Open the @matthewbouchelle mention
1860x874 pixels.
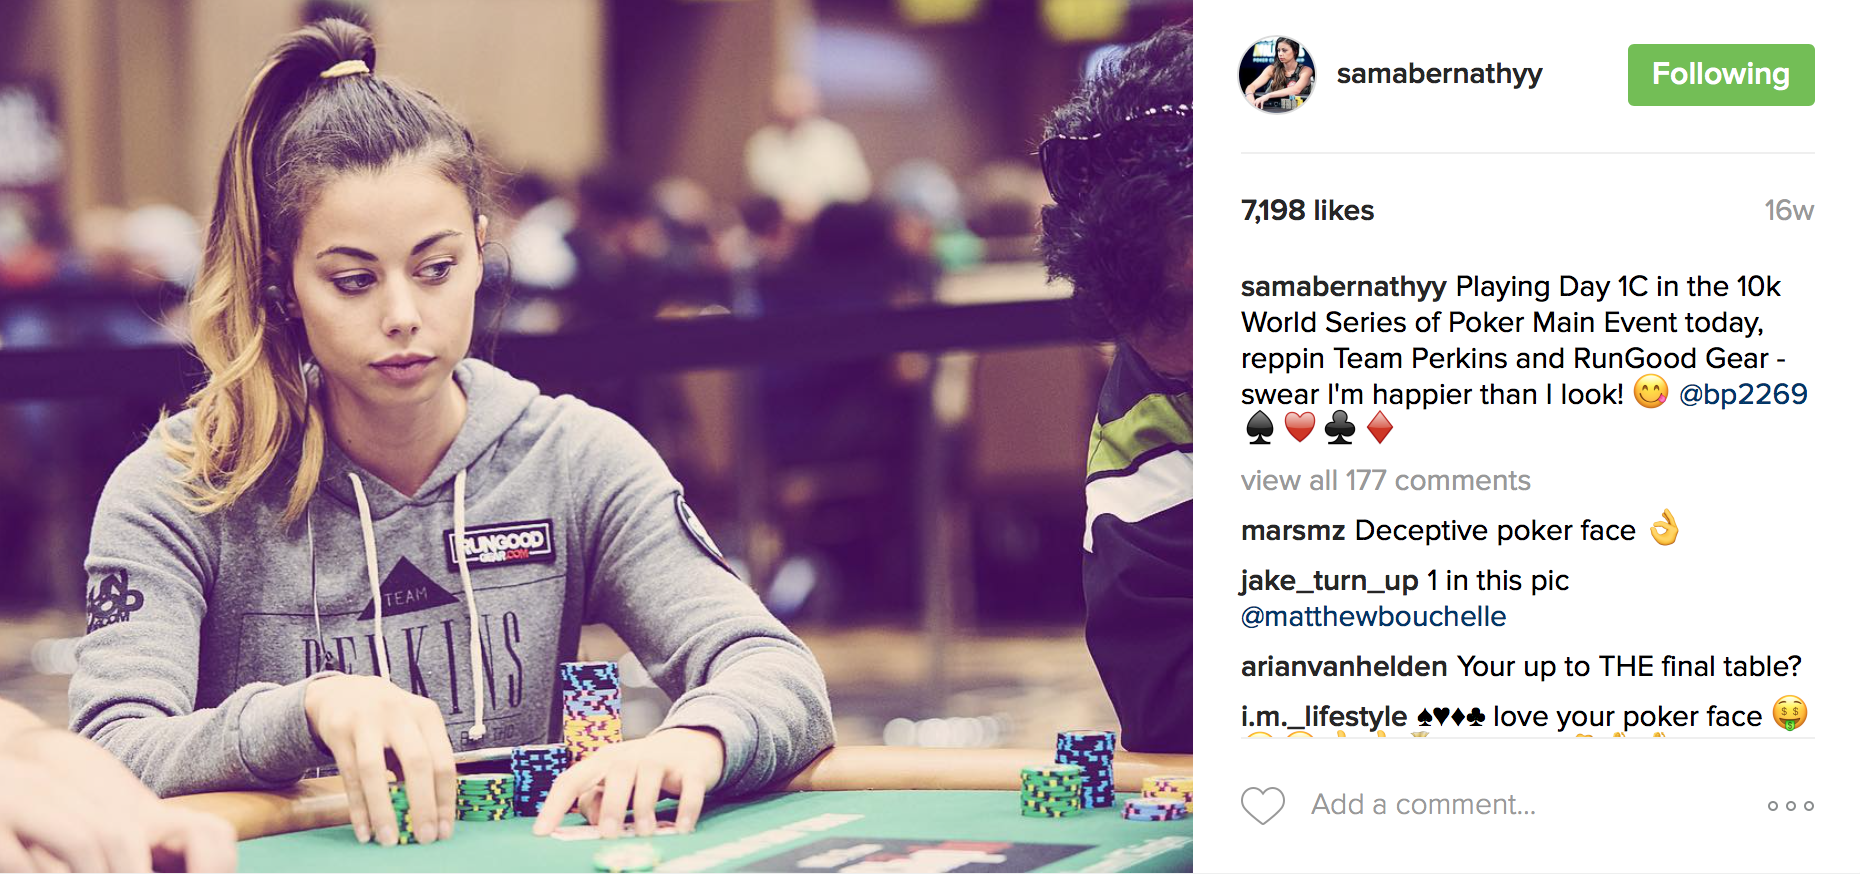pyautogui.click(x=1373, y=616)
